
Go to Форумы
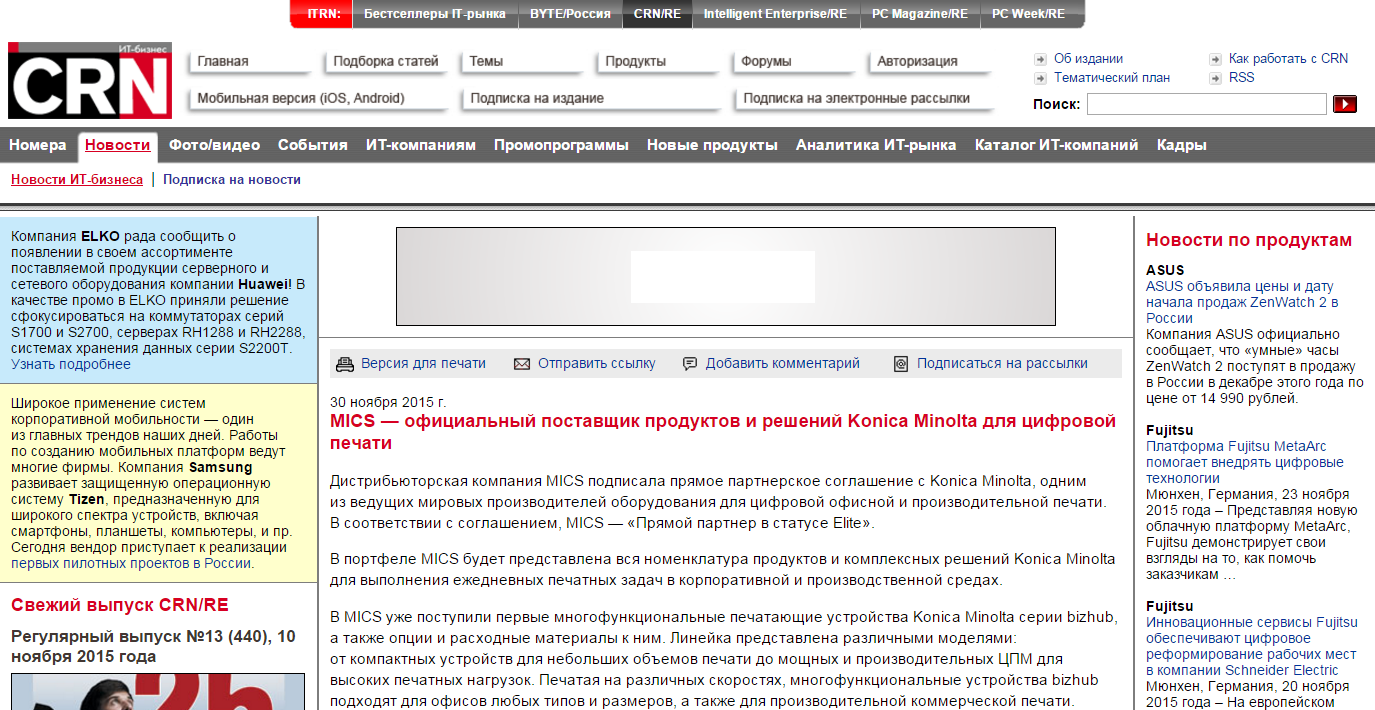[x=792, y=61]
